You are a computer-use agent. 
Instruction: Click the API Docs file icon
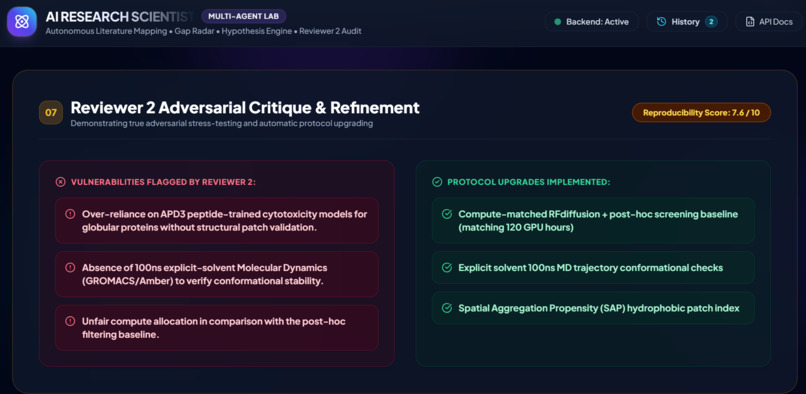coord(749,22)
